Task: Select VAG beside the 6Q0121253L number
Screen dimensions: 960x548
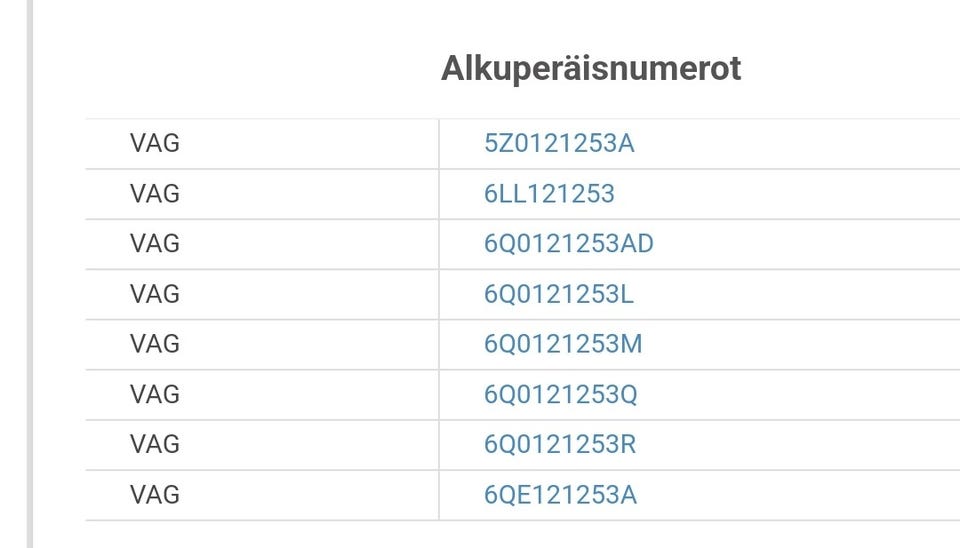Action: (x=155, y=295)
